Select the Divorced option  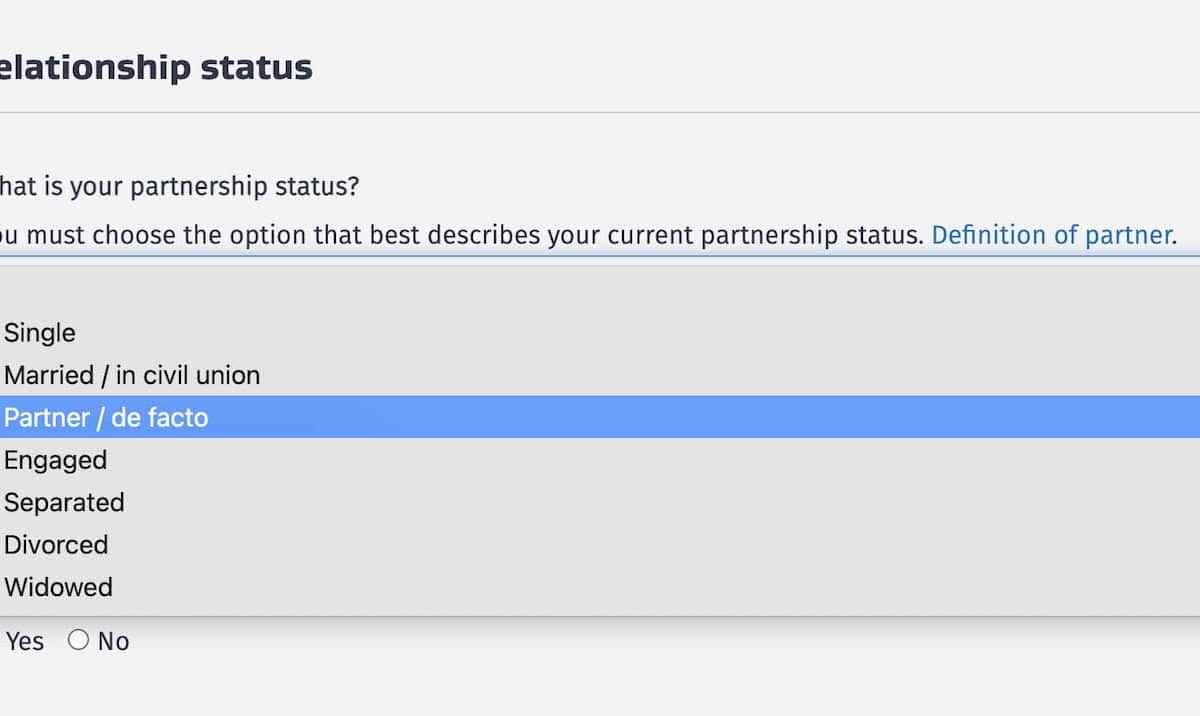click(56, 545)
